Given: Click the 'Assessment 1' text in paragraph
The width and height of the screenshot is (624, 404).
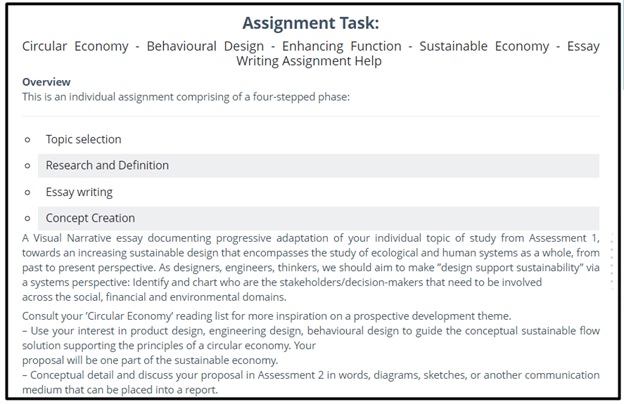Looking at the screenshot, I should point(565,238).
